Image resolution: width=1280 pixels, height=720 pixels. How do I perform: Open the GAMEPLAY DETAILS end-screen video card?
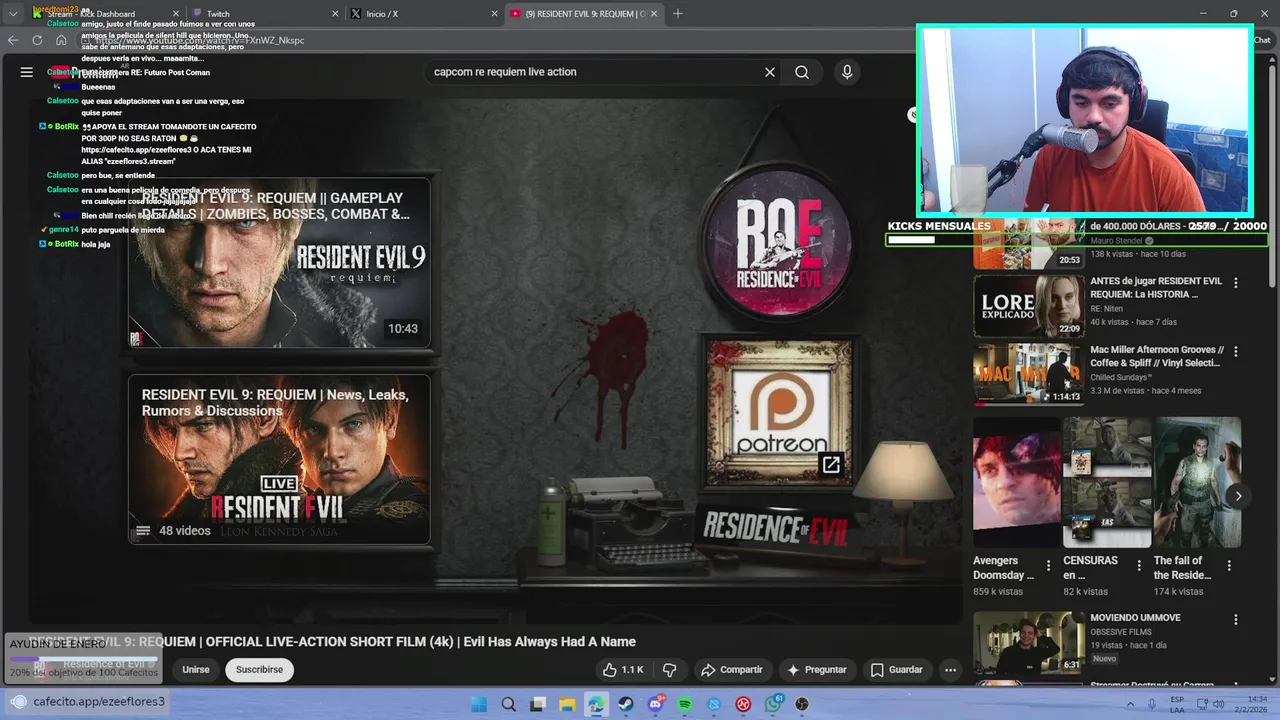(279, 263)
